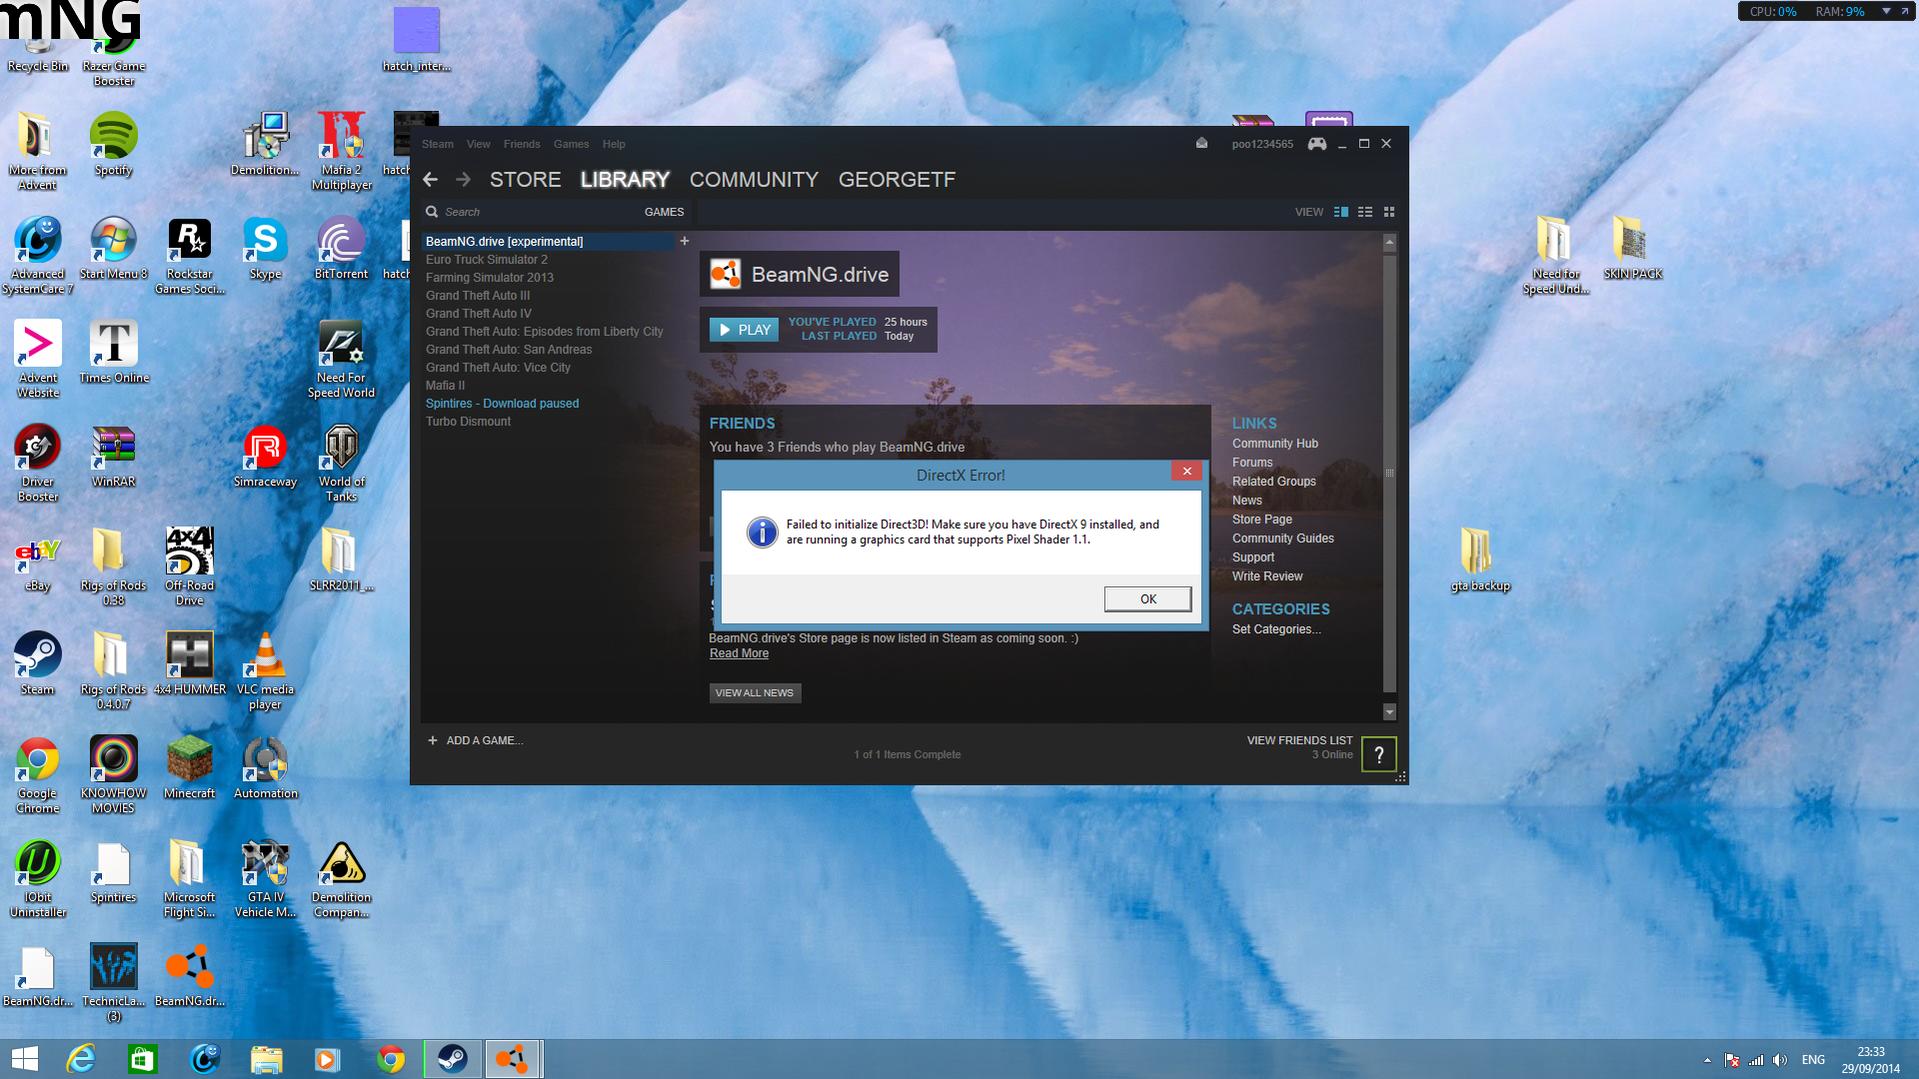Viewport: 1919px width, 1079px height.
Task: Click the Steam forward arrow
Action: click(463, 180)
